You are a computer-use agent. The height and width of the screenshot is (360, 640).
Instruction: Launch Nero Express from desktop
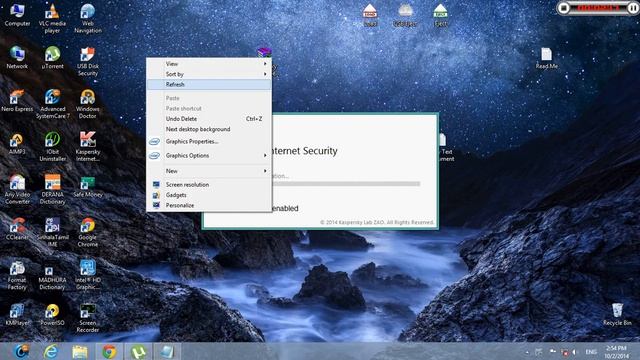tap(17, 100)
